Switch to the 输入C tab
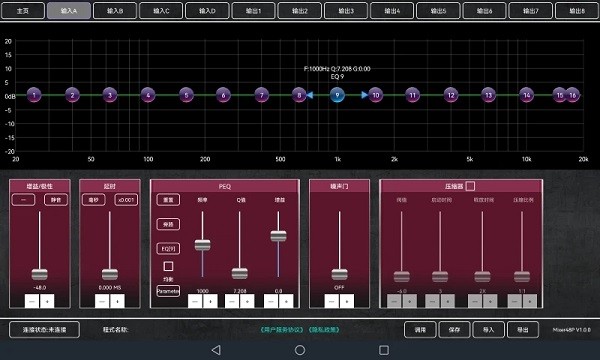This screenshot has height=360, width=600. (161, 11)
